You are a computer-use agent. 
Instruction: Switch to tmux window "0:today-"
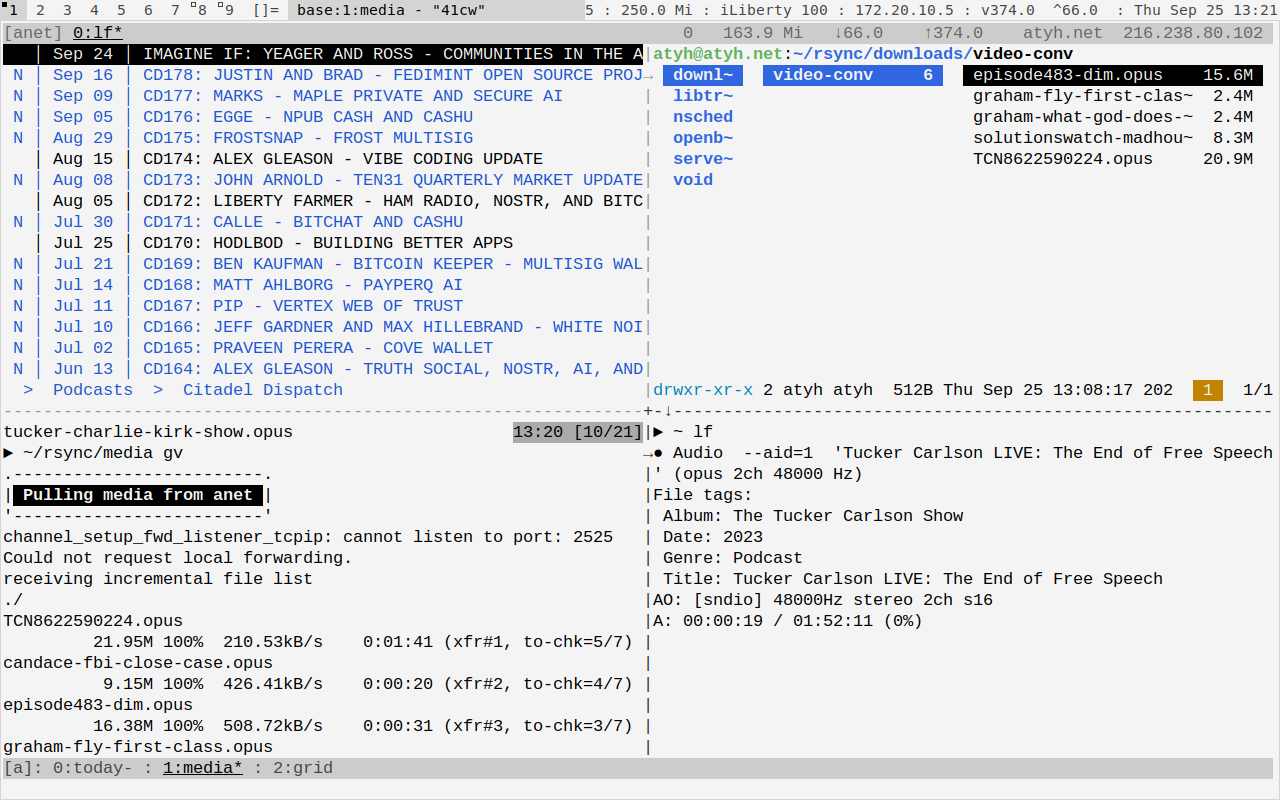(92, 768)
